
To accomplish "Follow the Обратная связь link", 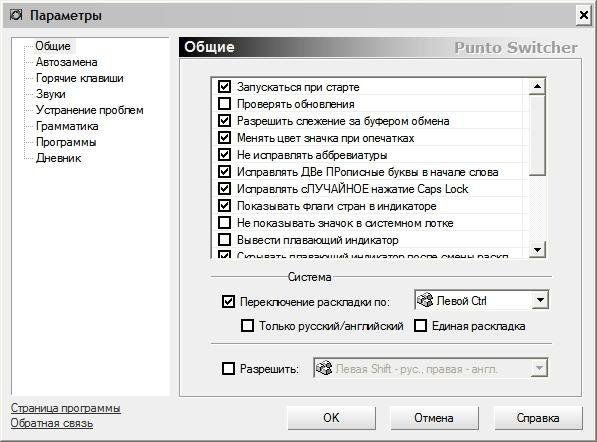I will click(x=52, y=423).
